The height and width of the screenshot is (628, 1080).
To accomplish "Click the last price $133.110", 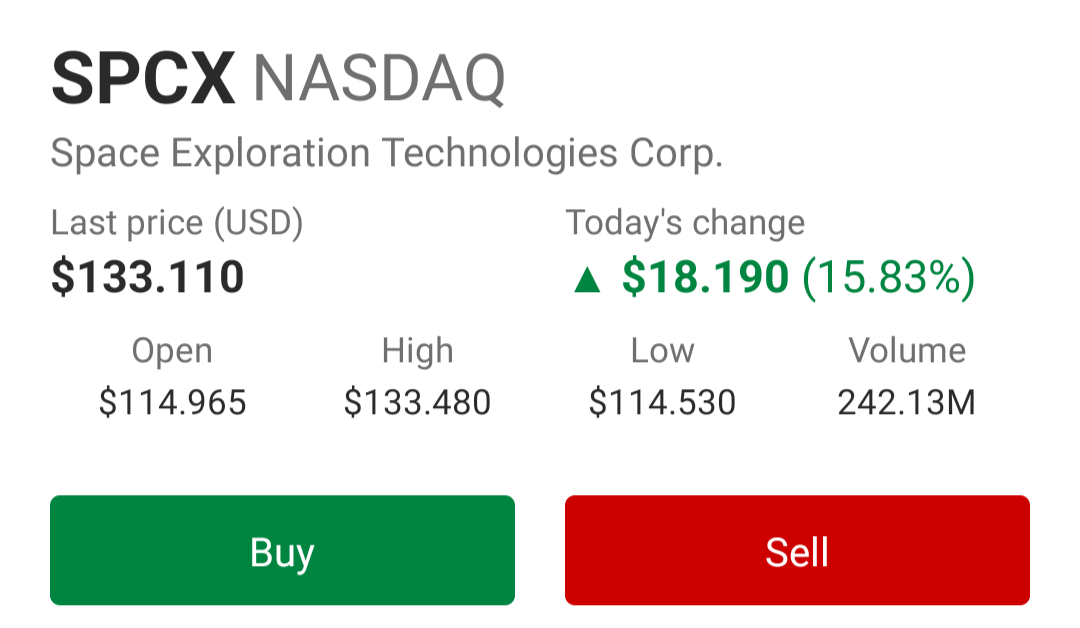I will (x=148, y=278).
